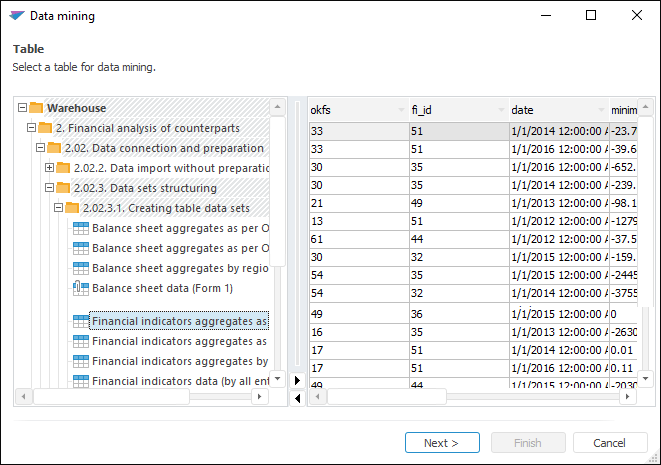Click the 2.02.3. Data sets structuring folder icon
This screenshot has width=661, height=465.
click(x=63, y=188)
